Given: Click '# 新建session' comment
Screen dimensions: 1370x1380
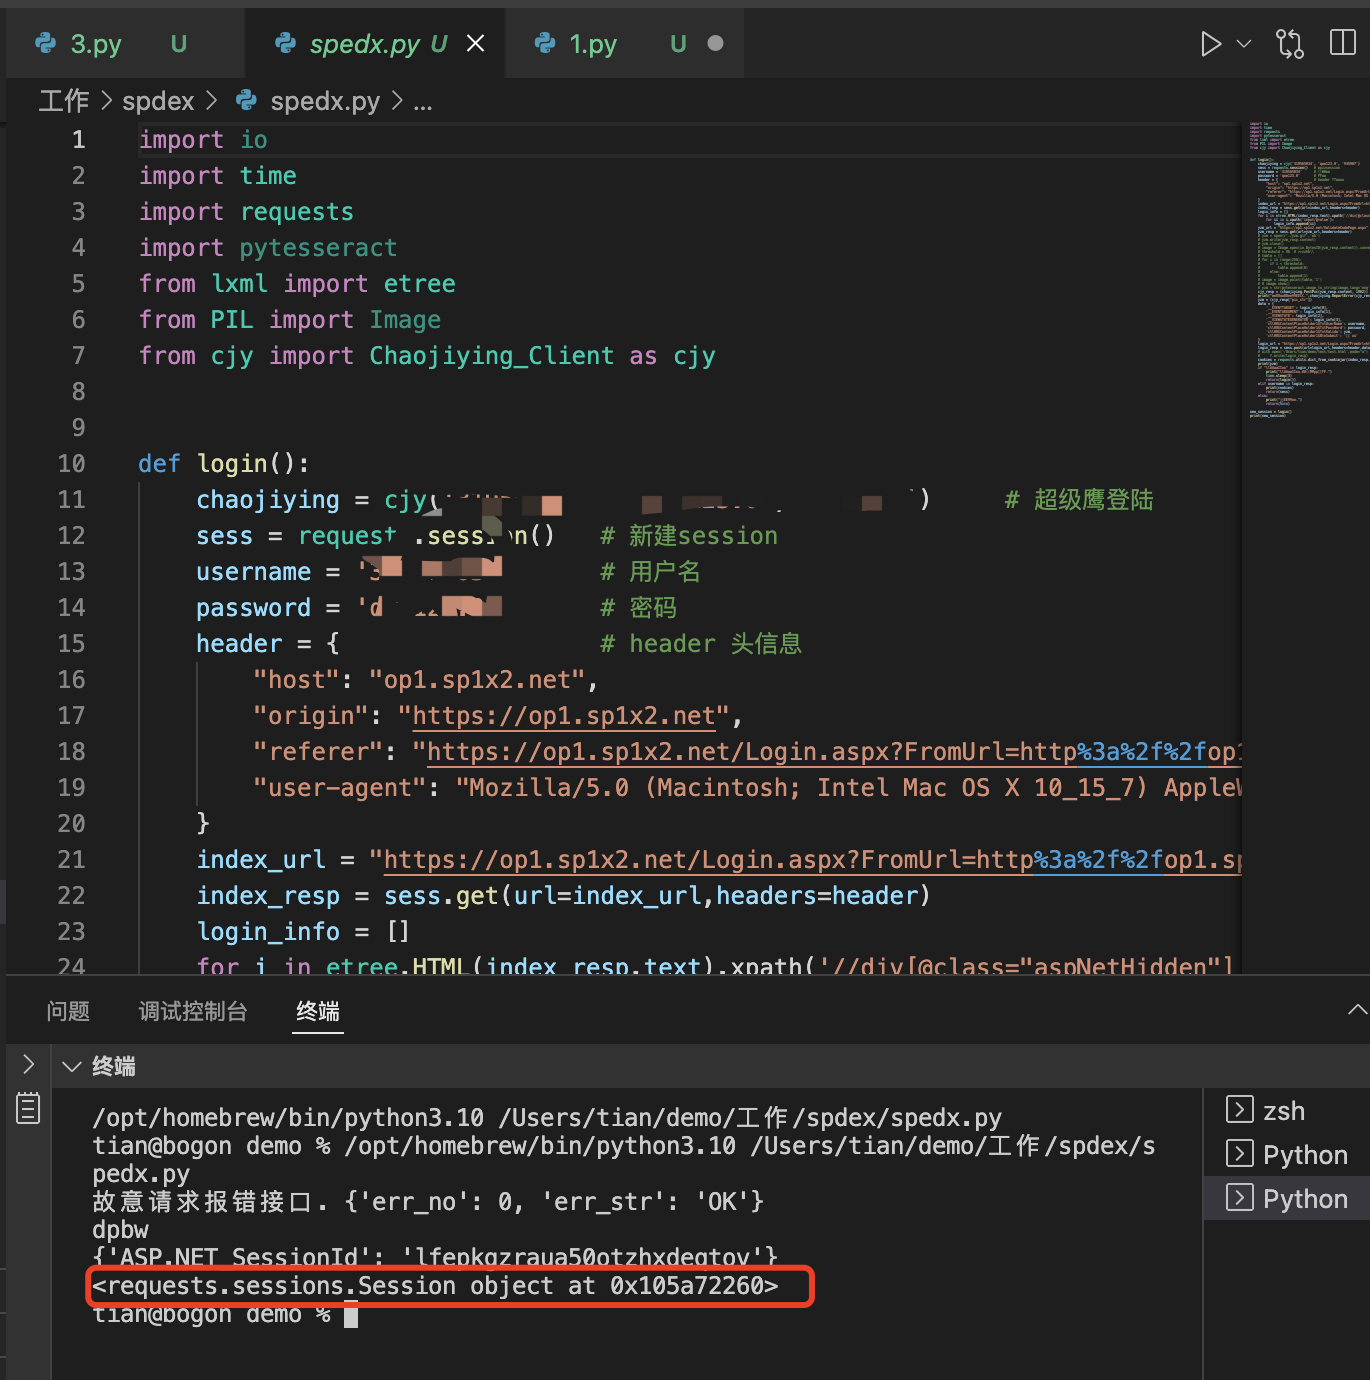Looking at the screenshot, I should [x=689, y=536].
